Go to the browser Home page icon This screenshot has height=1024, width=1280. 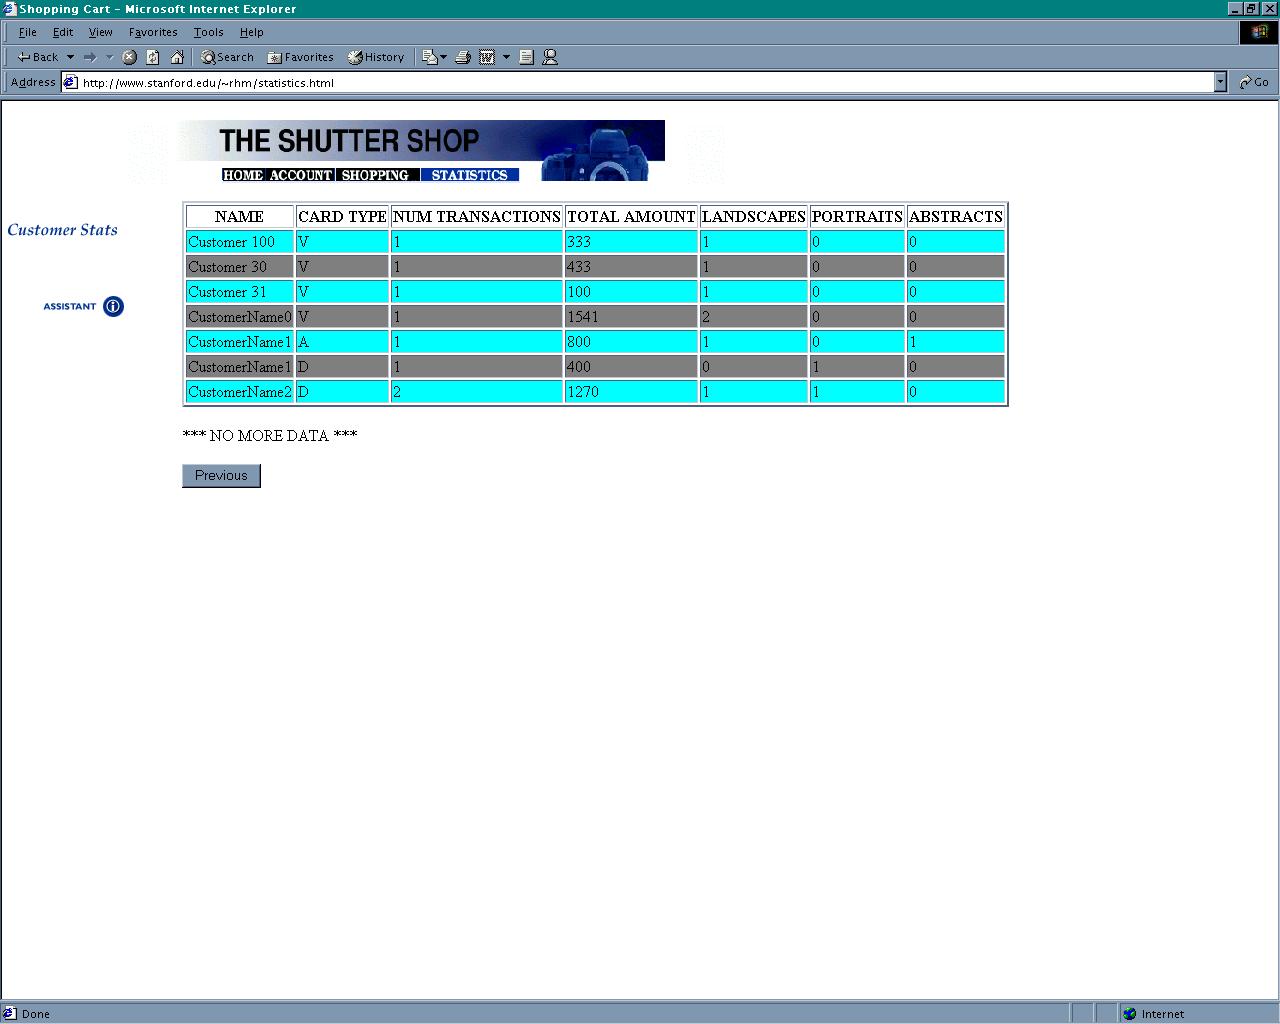point(177,57)
